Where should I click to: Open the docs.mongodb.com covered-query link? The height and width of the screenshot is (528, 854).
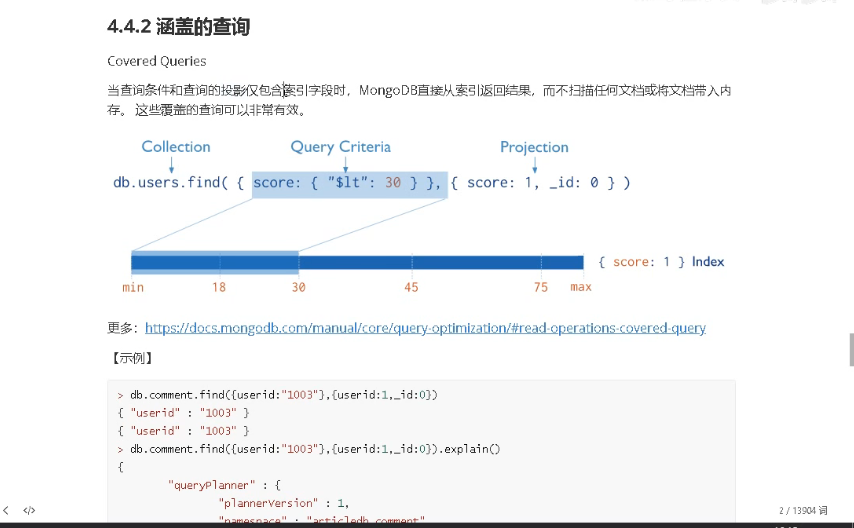click(425, 328)
